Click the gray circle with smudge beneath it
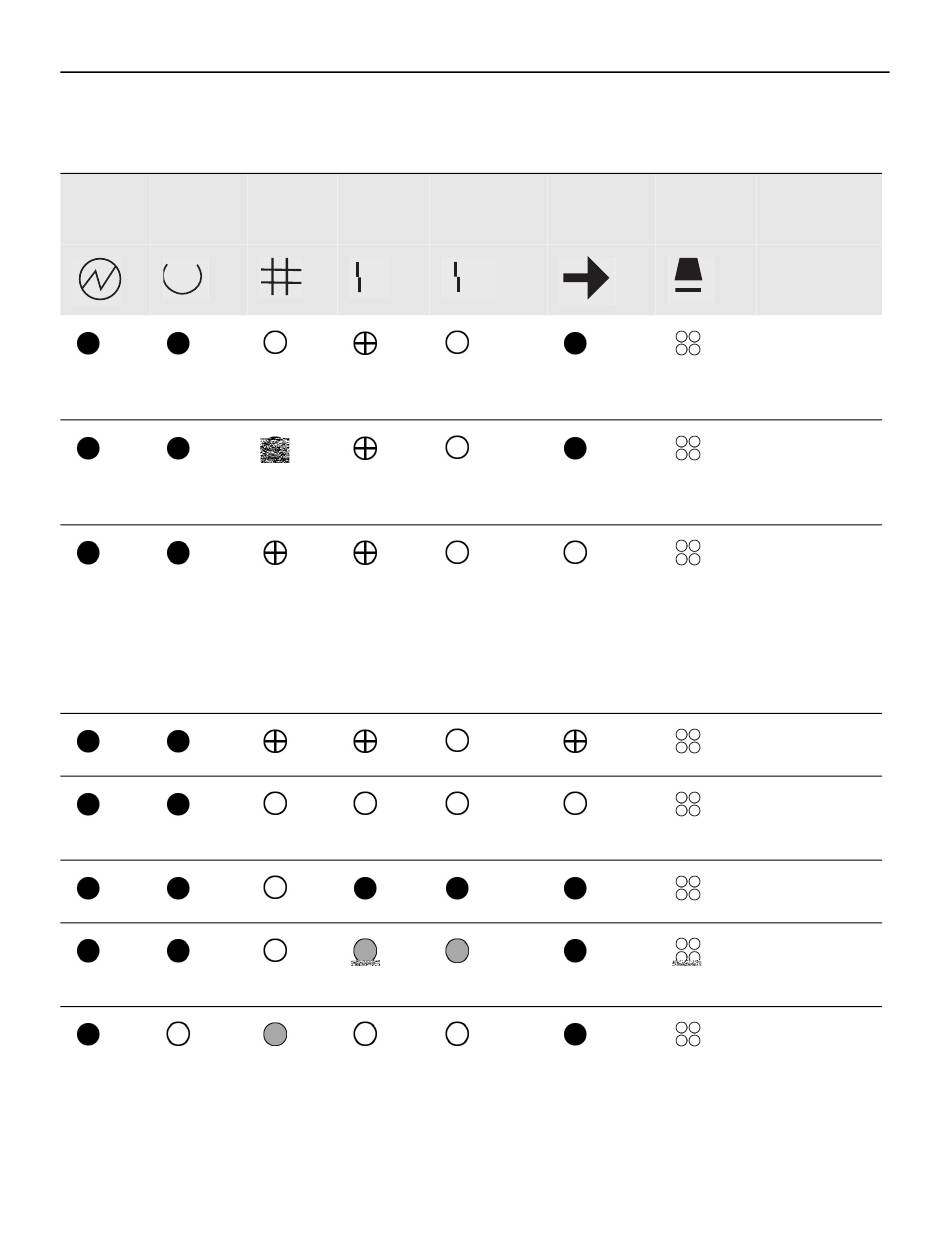This screenshot has width=950, height=1251. coord(365,950)
